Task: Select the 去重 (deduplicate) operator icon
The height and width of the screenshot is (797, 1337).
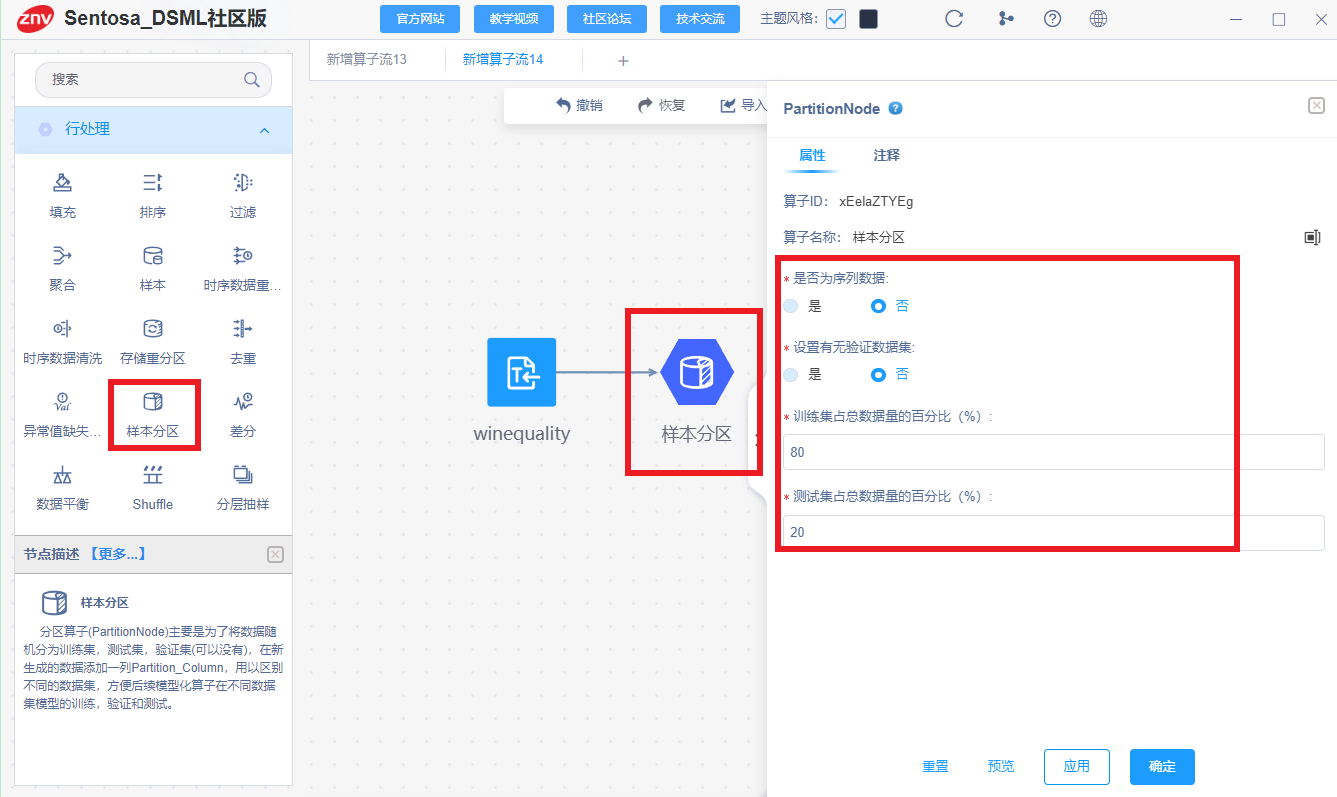Action: 243,328
